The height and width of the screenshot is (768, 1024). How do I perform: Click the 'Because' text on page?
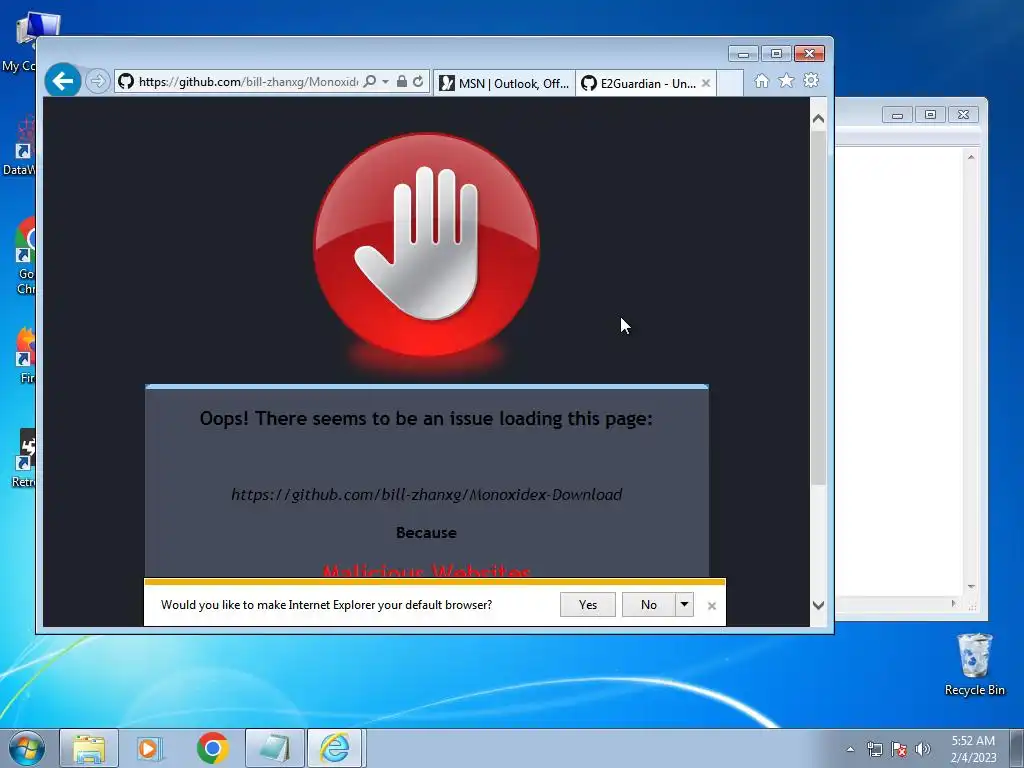426,532
